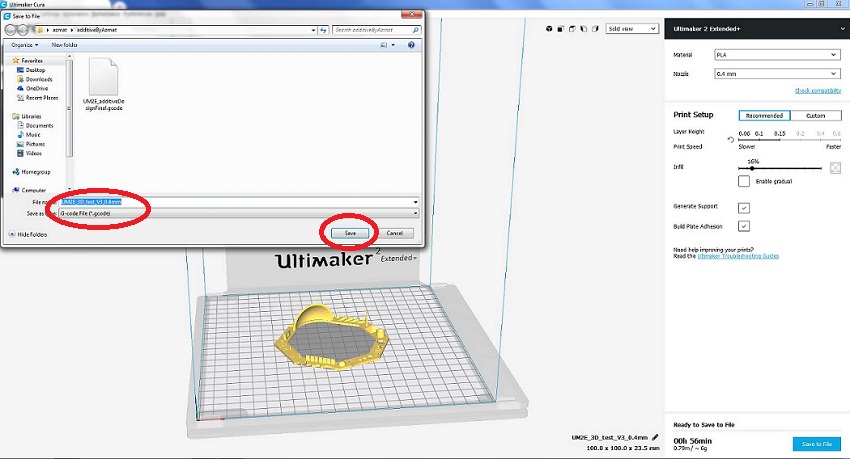Open Documents library
Screen dimensions: 850x459
click(x=35, y=125)
